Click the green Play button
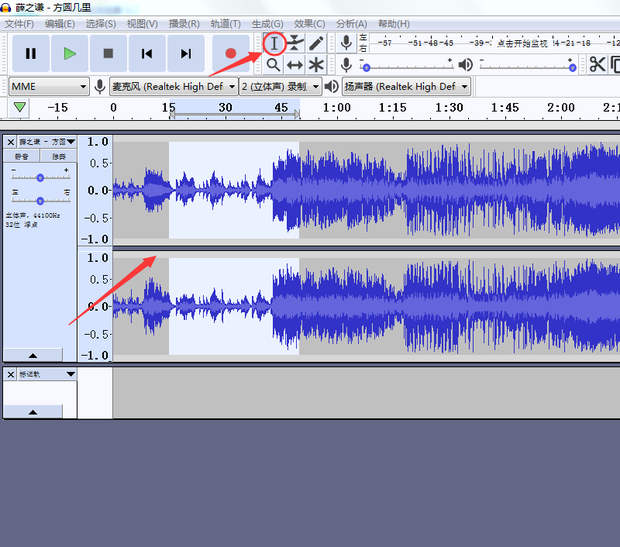Screen dimensions: 620x547 [x=69, y=53]
